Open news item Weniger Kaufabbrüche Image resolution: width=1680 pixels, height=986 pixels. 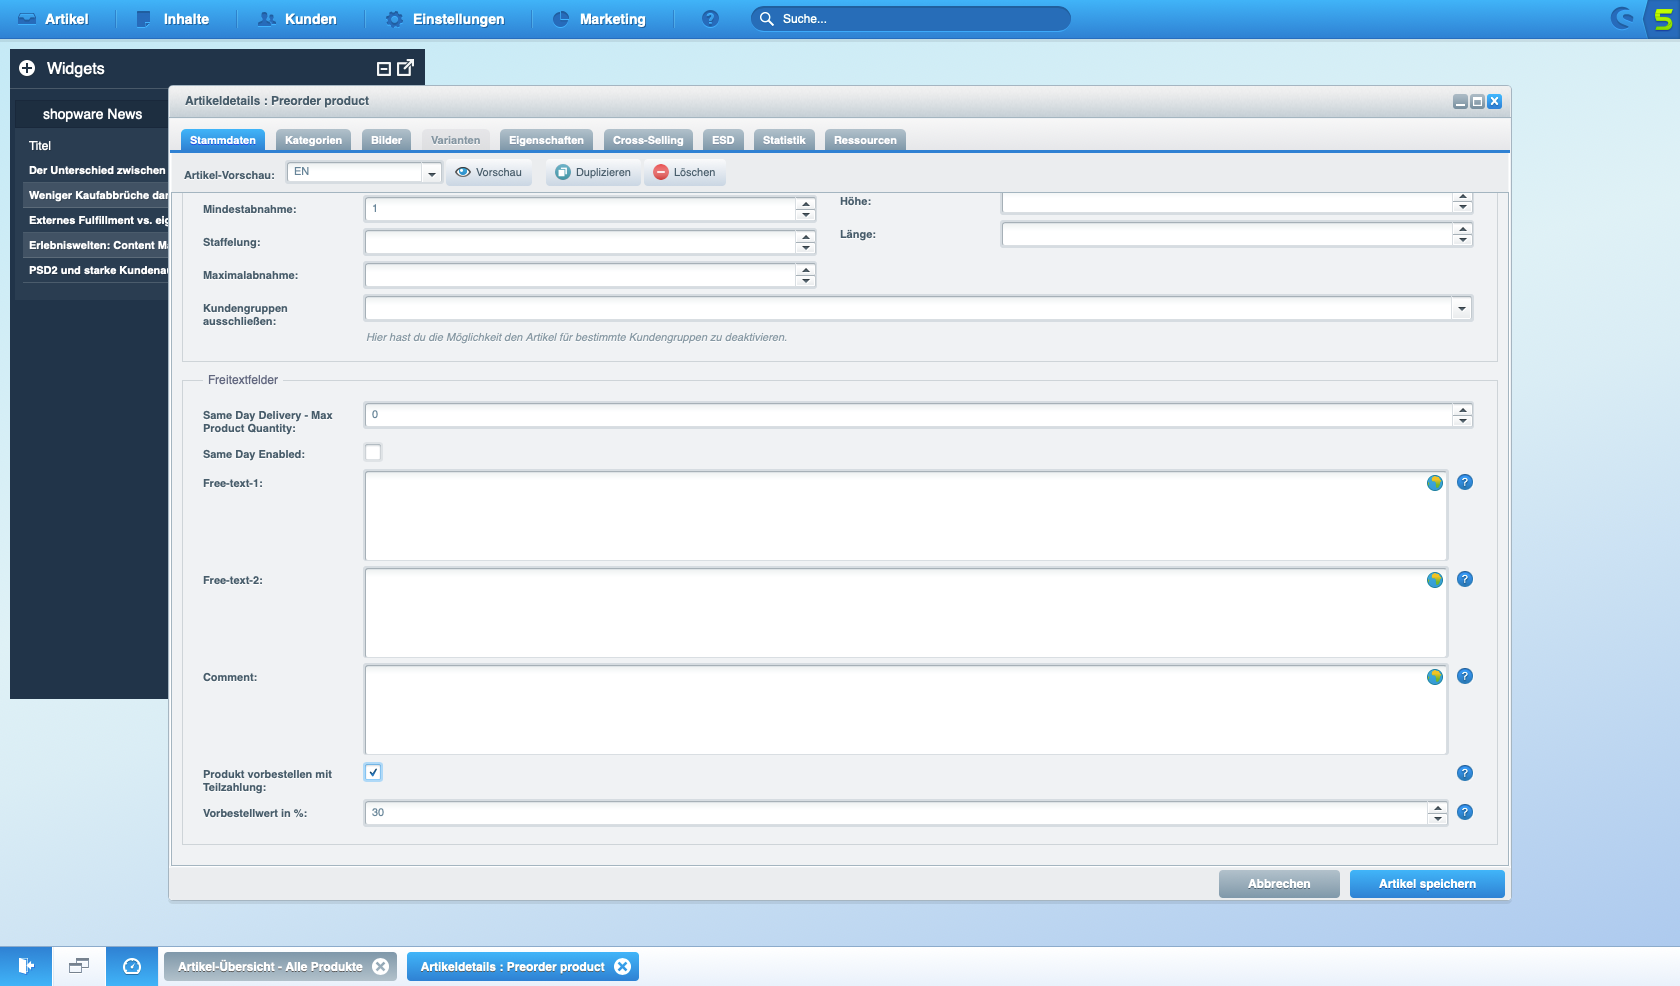click(97, 195)
